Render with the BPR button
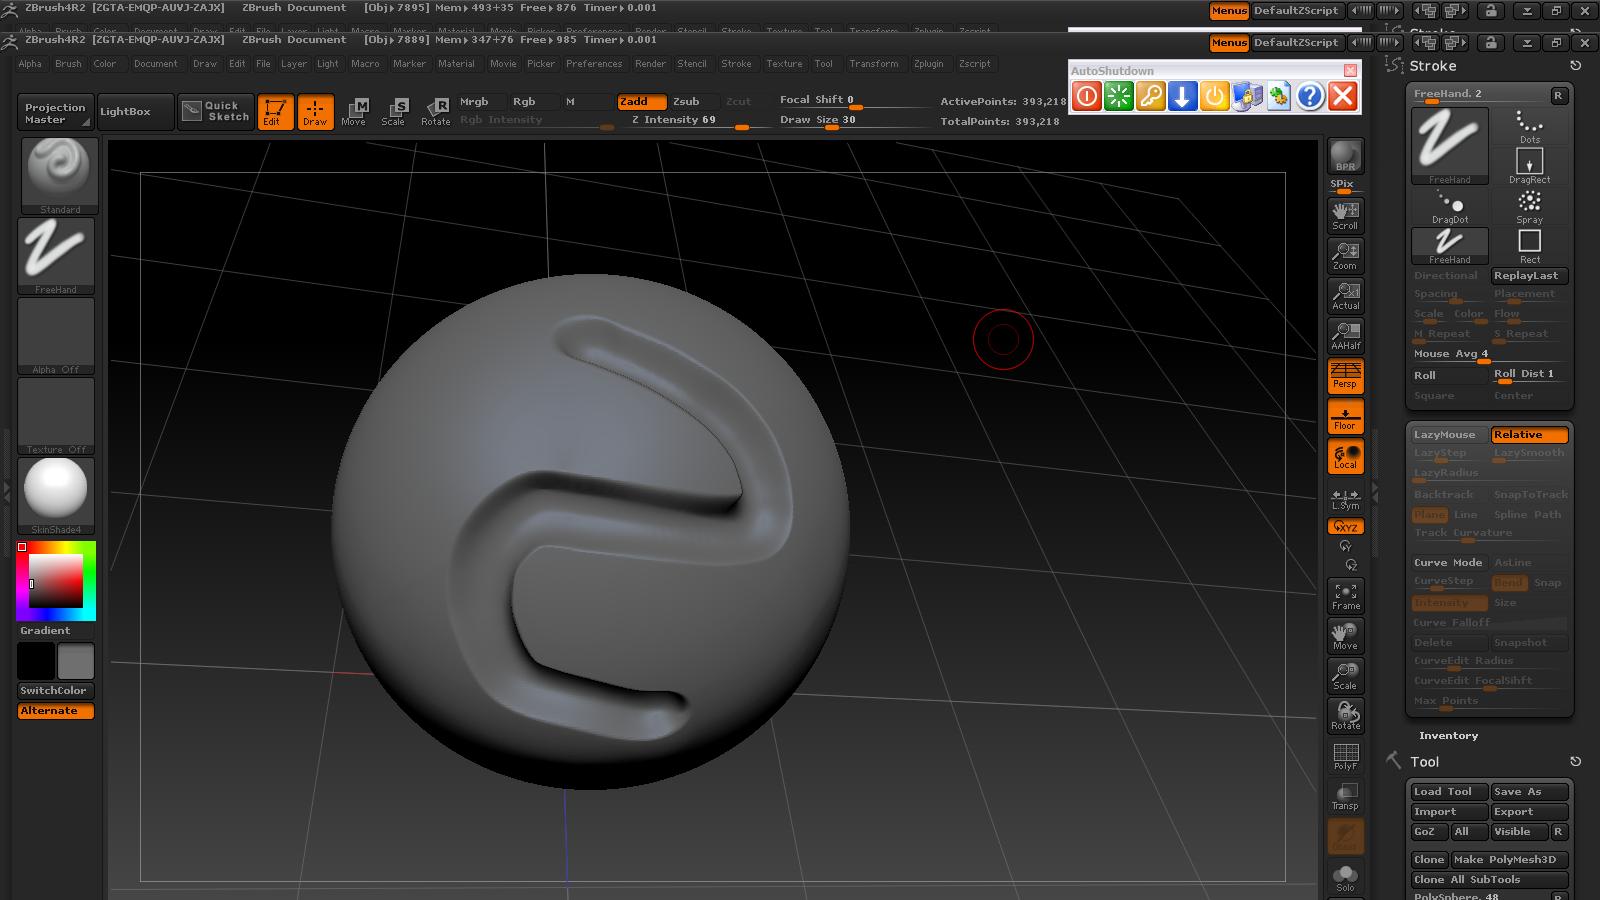The width and height of the screenshot is (1600, 900). coord(1346,156)
